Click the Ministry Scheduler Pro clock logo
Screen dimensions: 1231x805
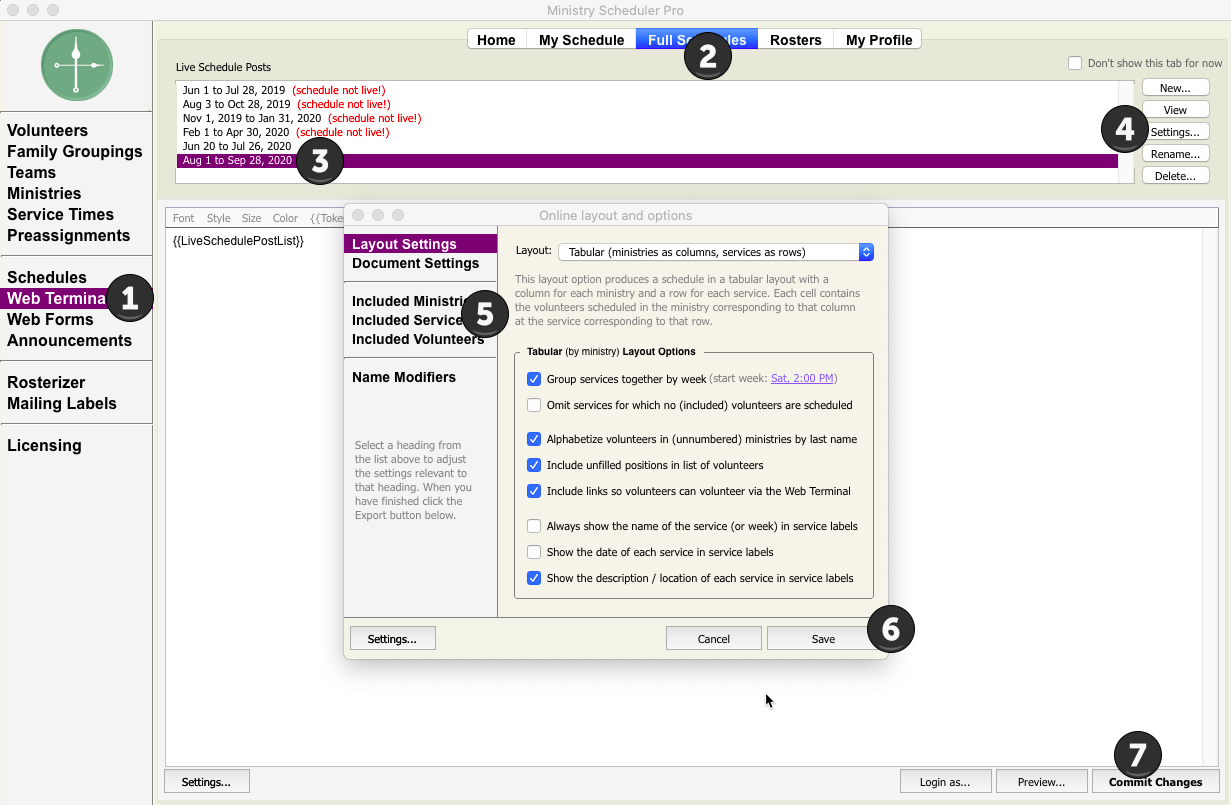click(x=76, y=65)
